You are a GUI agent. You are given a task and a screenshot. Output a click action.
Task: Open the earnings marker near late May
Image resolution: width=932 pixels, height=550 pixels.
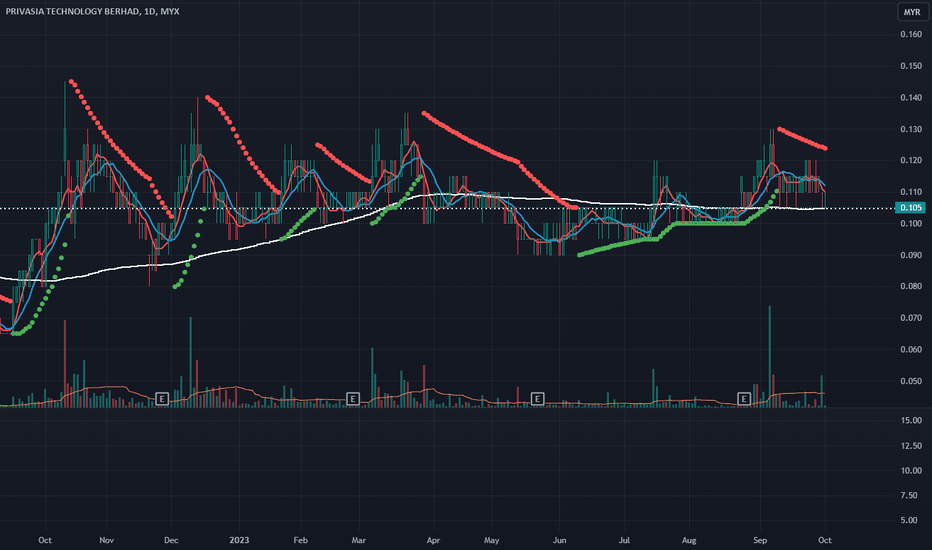coord(537,398)
